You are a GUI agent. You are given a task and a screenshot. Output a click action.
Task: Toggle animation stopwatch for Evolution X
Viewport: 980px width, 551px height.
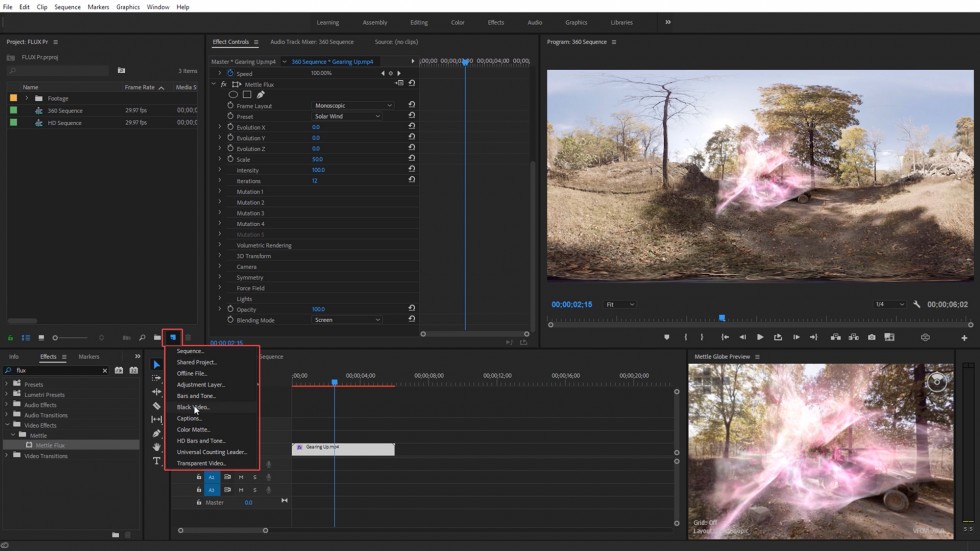tap(230, 127)
